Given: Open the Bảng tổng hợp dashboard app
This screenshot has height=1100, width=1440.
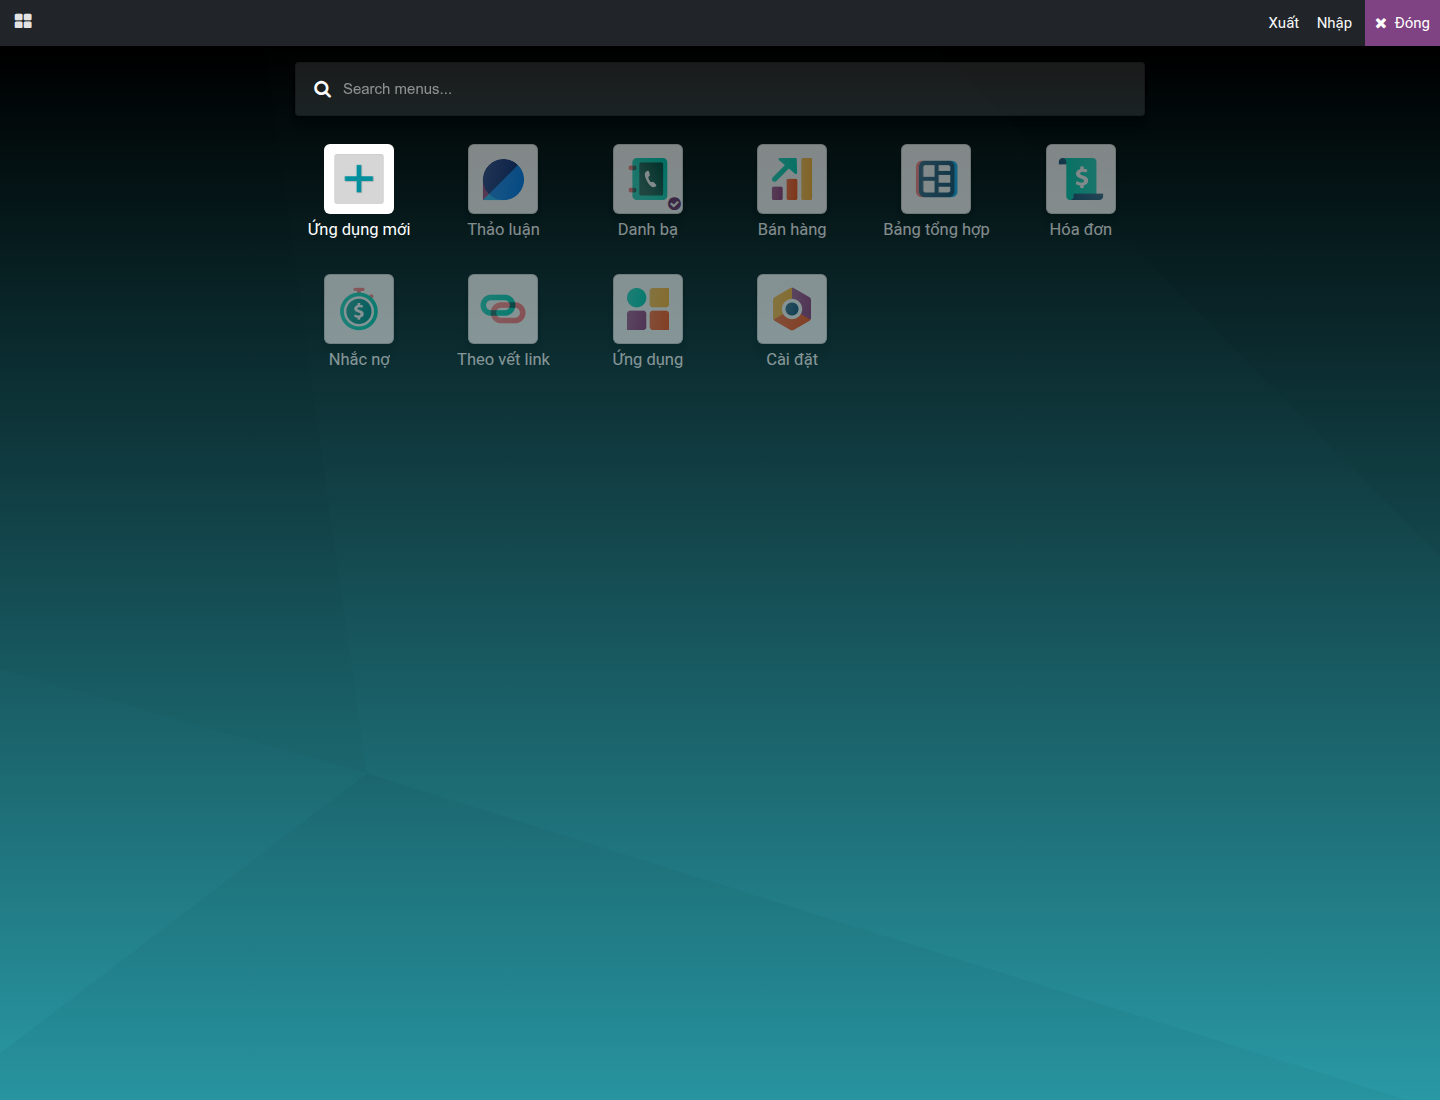Looking at the screenshot, I should pyautogui.click(x=936, y=179).
